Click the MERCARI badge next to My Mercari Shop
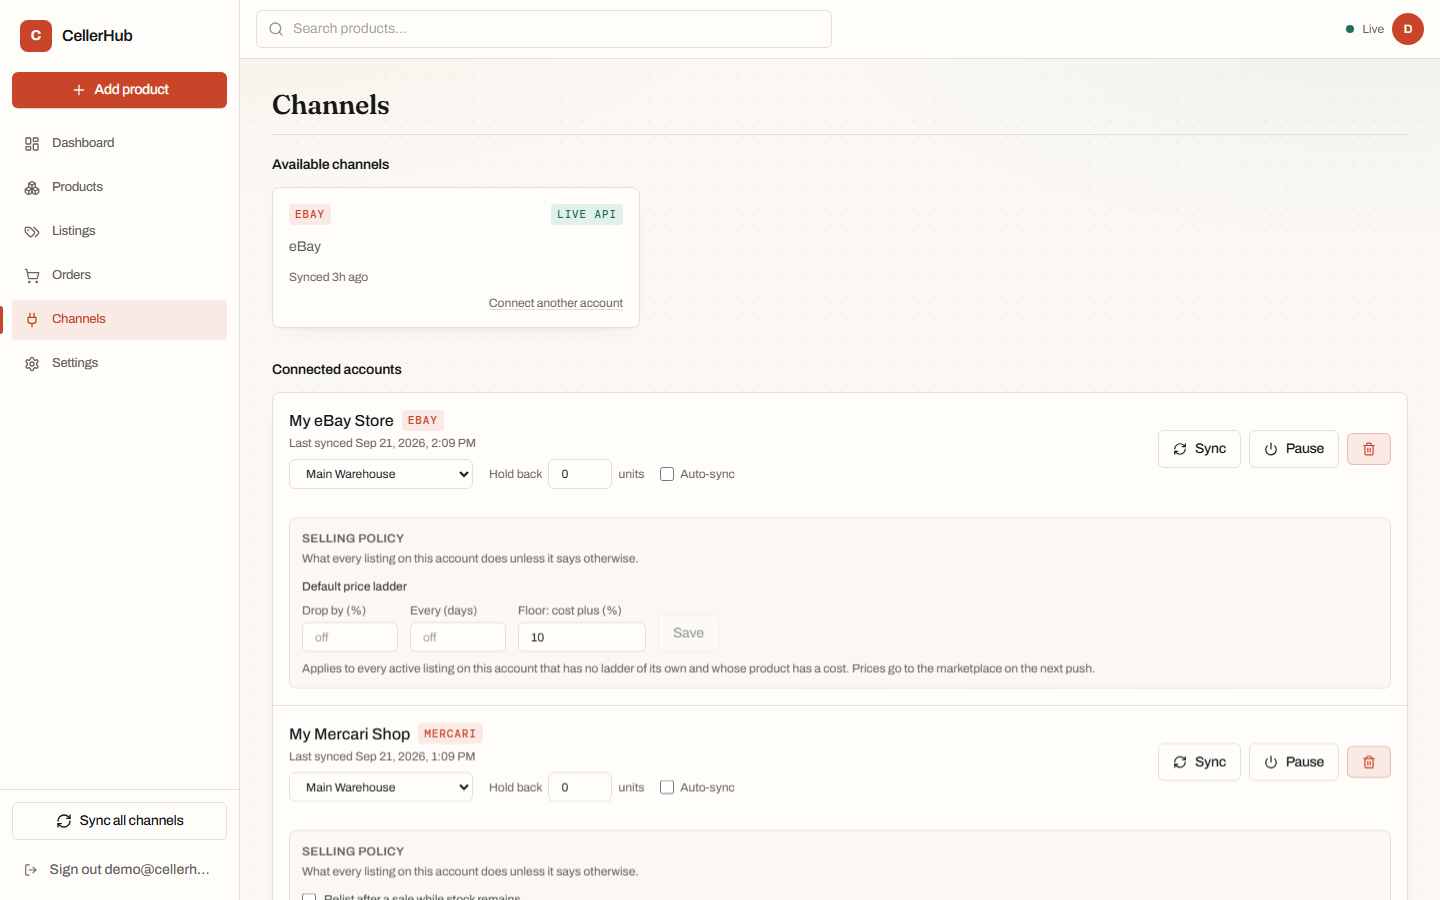This screenshot has height=900, width=1440. (450, 734)
